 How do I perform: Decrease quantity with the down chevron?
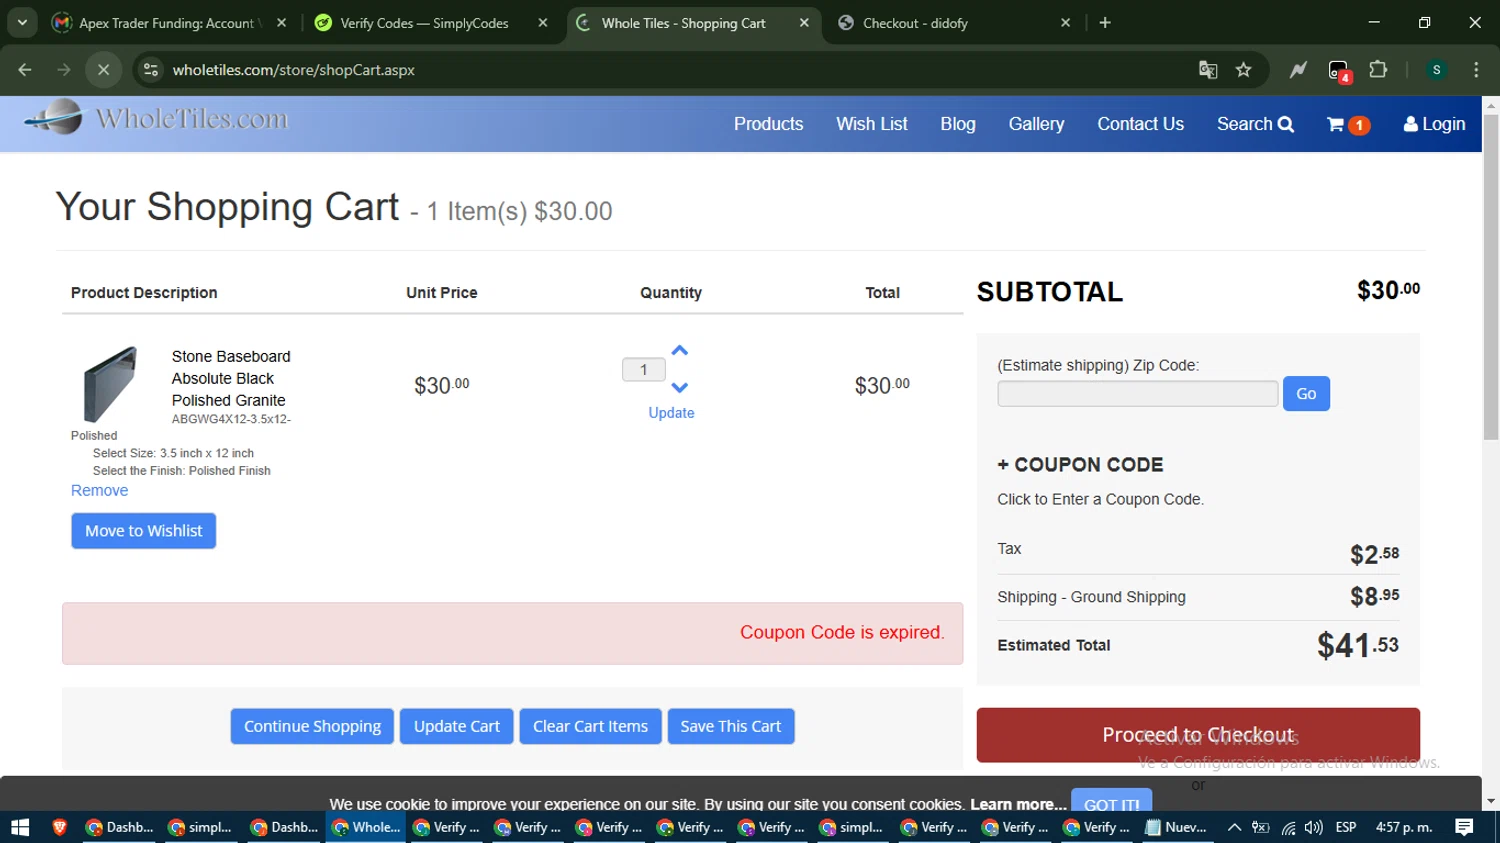coord(680,387)
